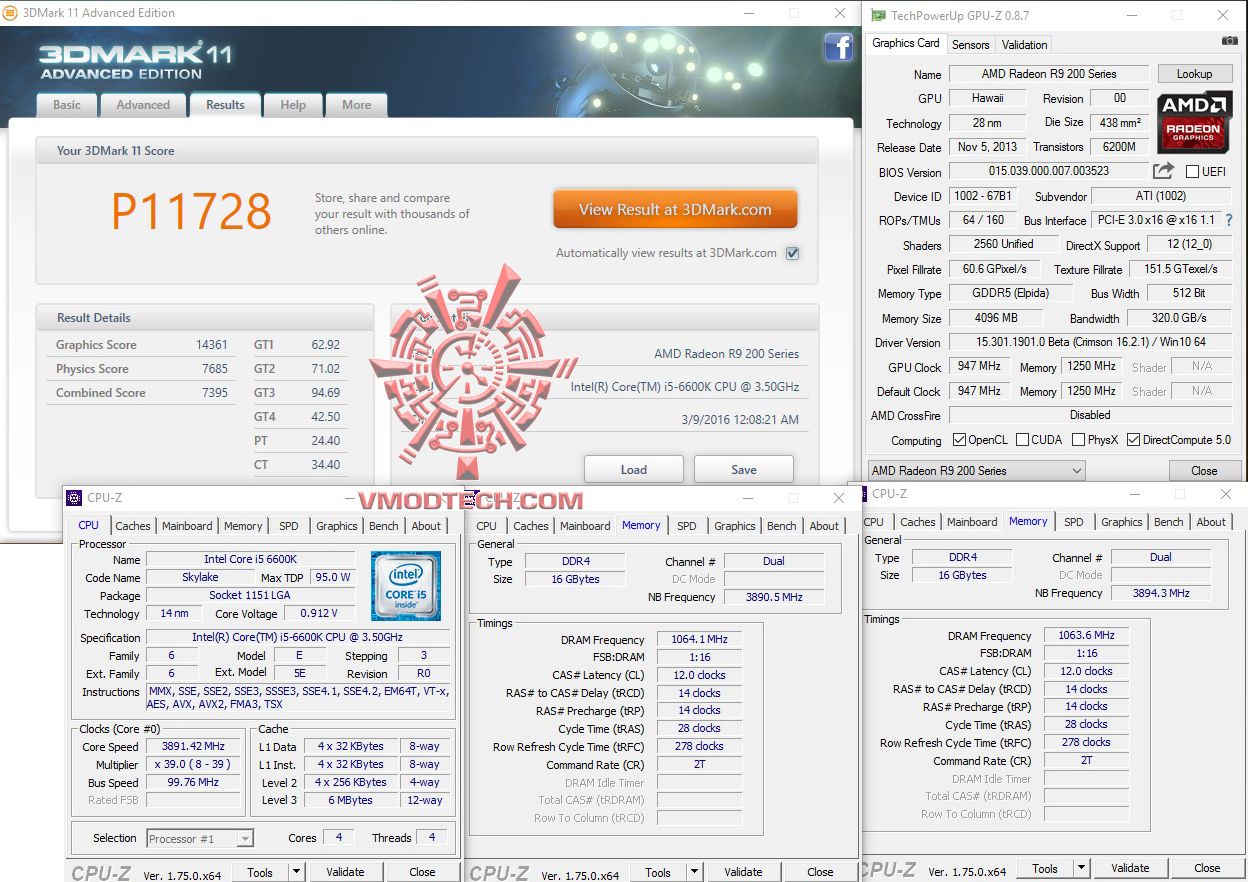This screenshot has height=882, width=1248.
Task: Switch to the Validation tab in GPU-Z
Action: [x=1024, y=45]
